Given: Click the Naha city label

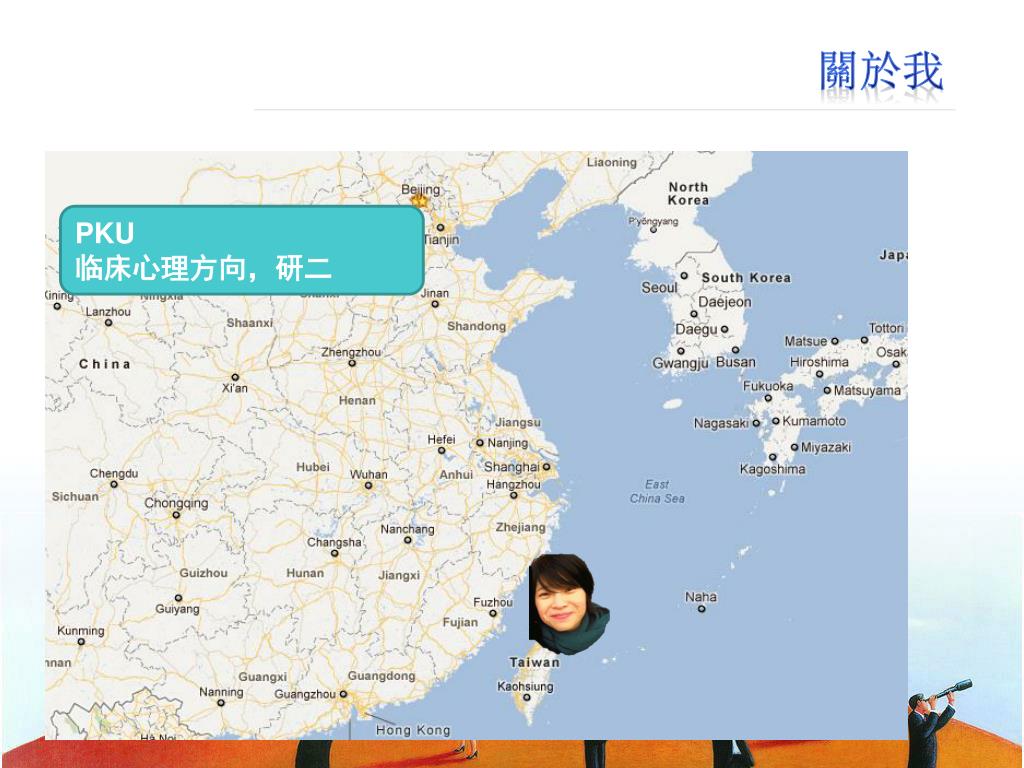Looking at the screenshot, I should coord(701,597).
